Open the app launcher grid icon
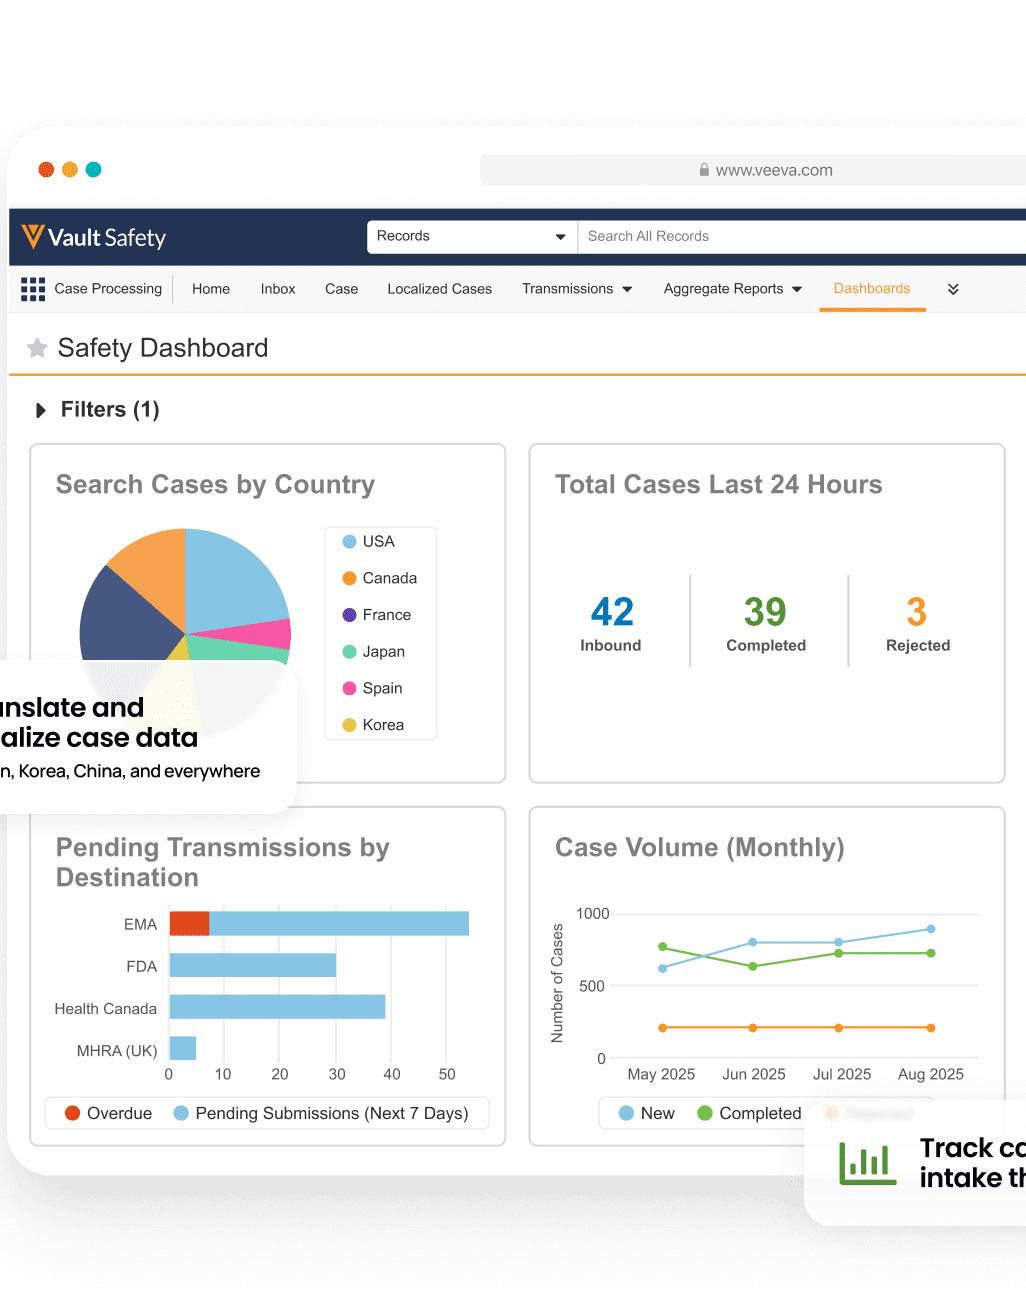The width and height of the screenshot is (1026, 1300). pyautogui.click(x=33, y=289)
